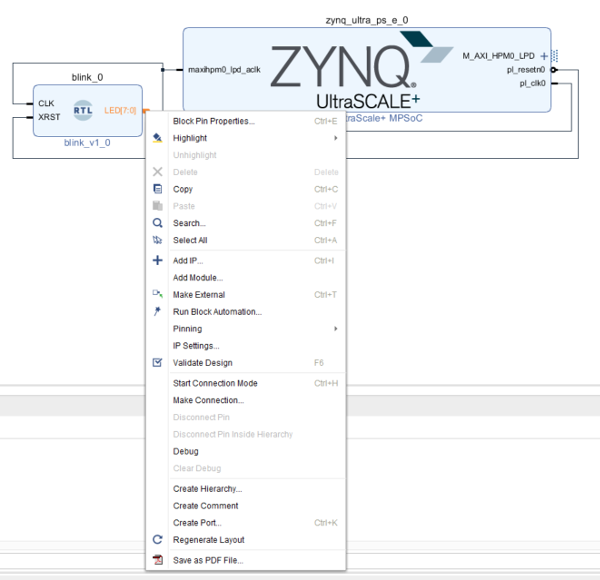Click the Save as PDF File icon
Viewport: 600px width, 580px height.
(x=157, y=560)
